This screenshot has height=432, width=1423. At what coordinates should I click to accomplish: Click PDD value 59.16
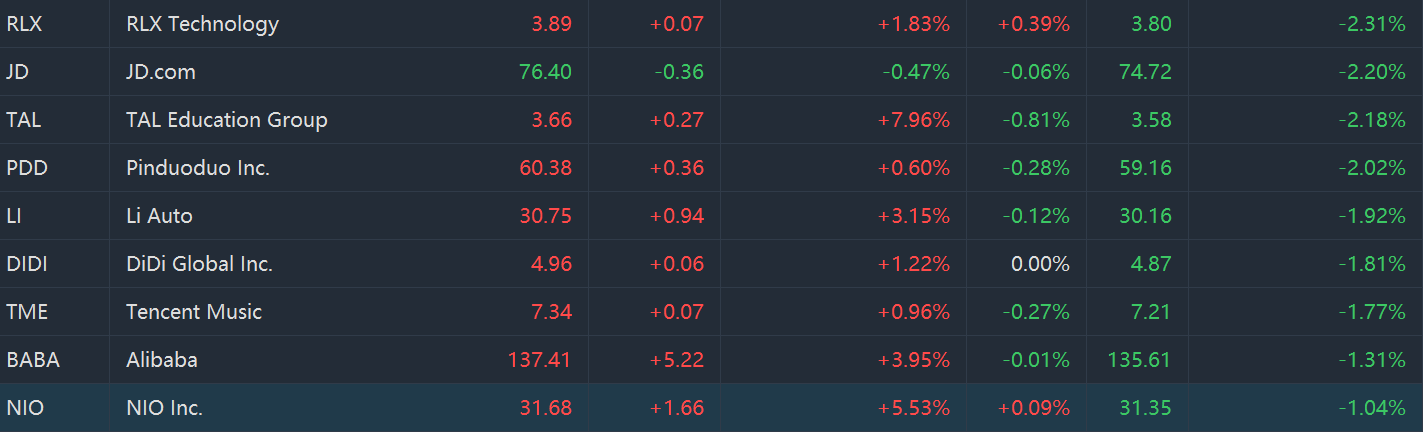click(x=1146, y=168)
